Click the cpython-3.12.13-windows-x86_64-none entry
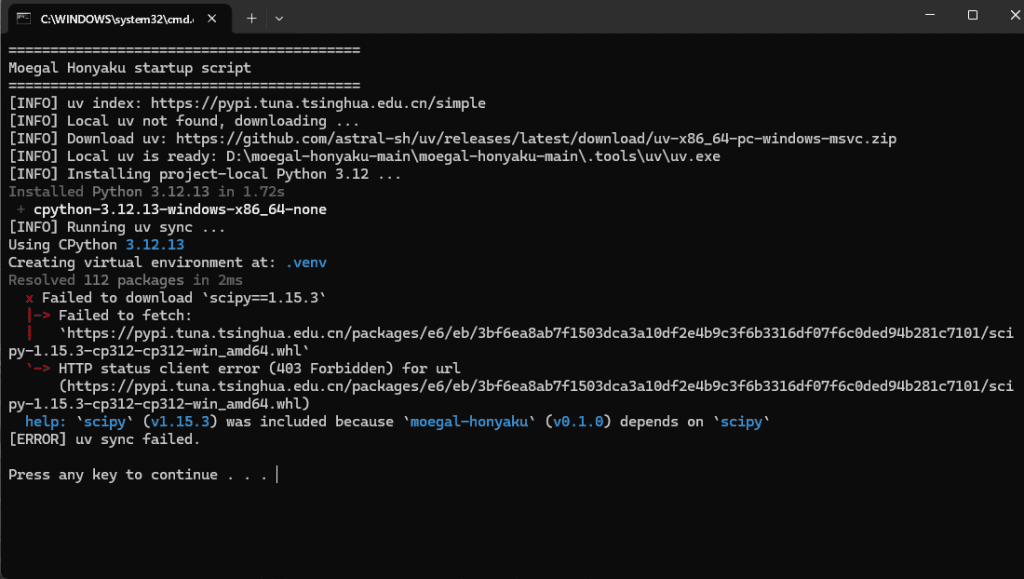 [180, 210]
